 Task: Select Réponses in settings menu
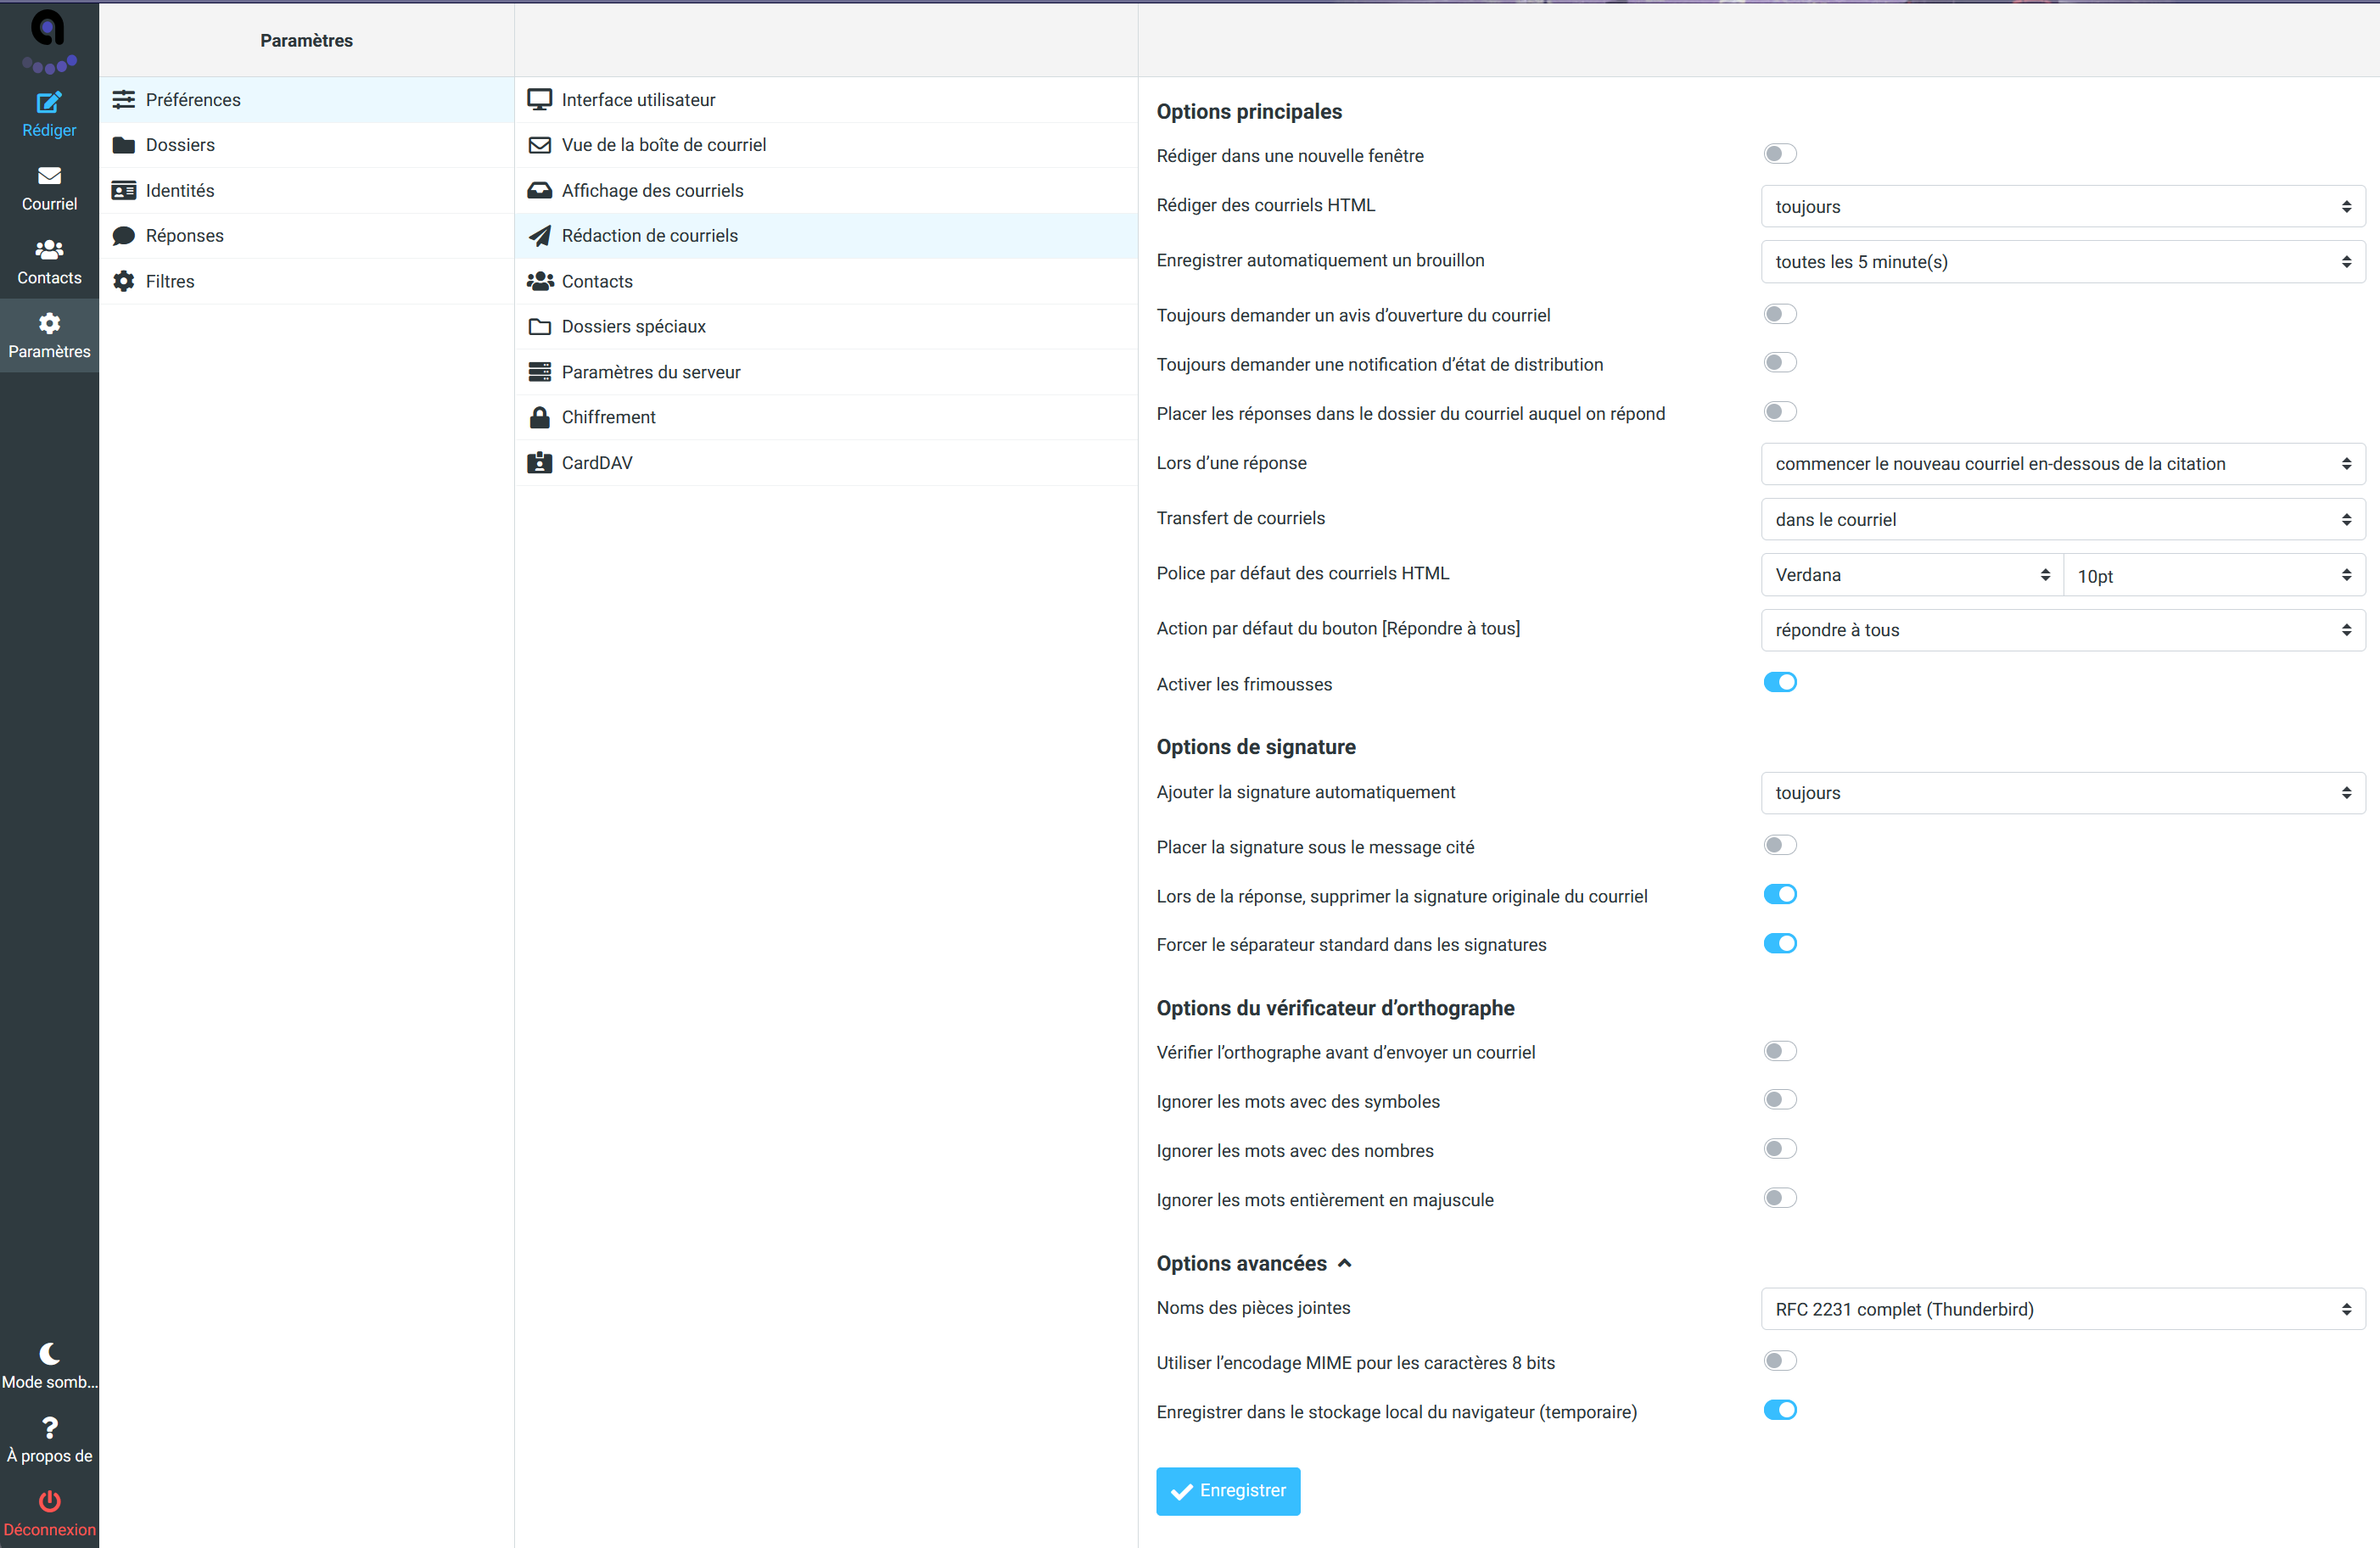(307, 235)
